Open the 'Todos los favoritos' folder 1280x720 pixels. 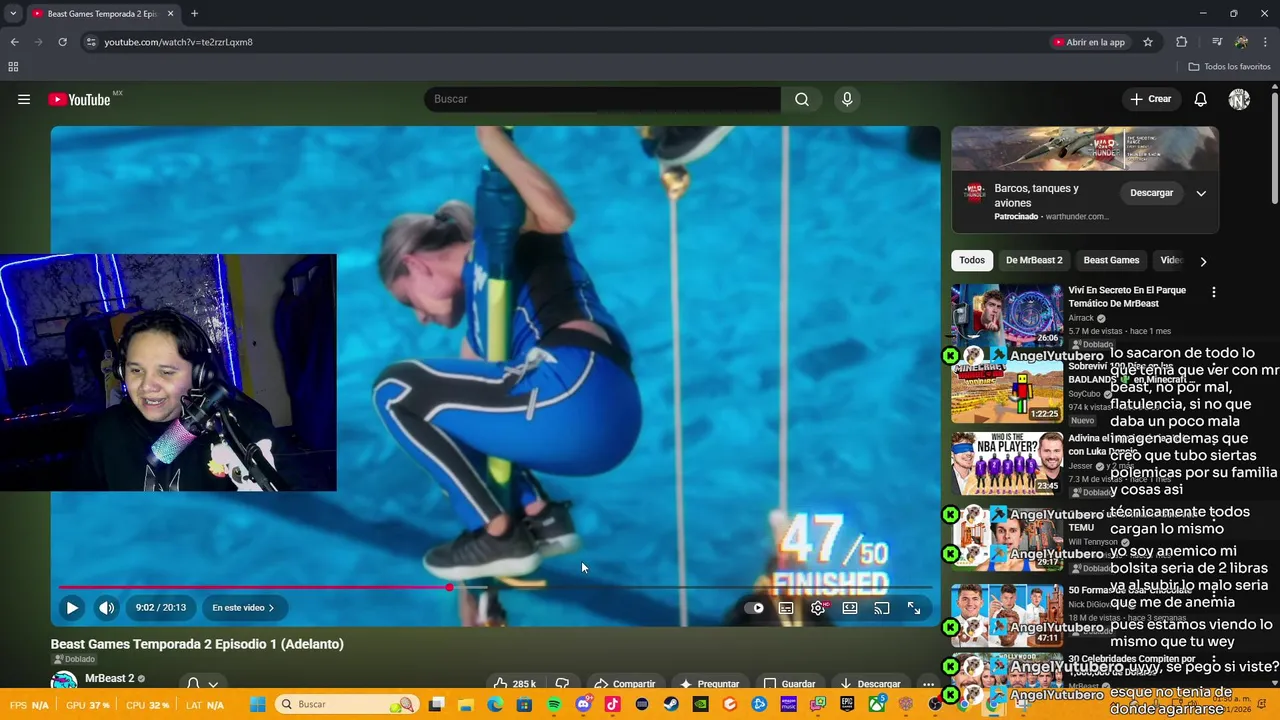coord(1229,67)
